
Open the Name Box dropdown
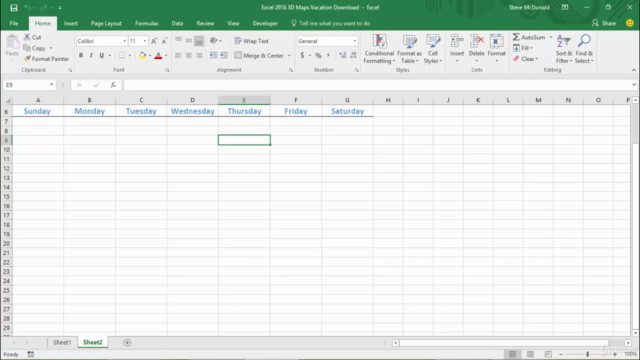[x=51, y=85]
